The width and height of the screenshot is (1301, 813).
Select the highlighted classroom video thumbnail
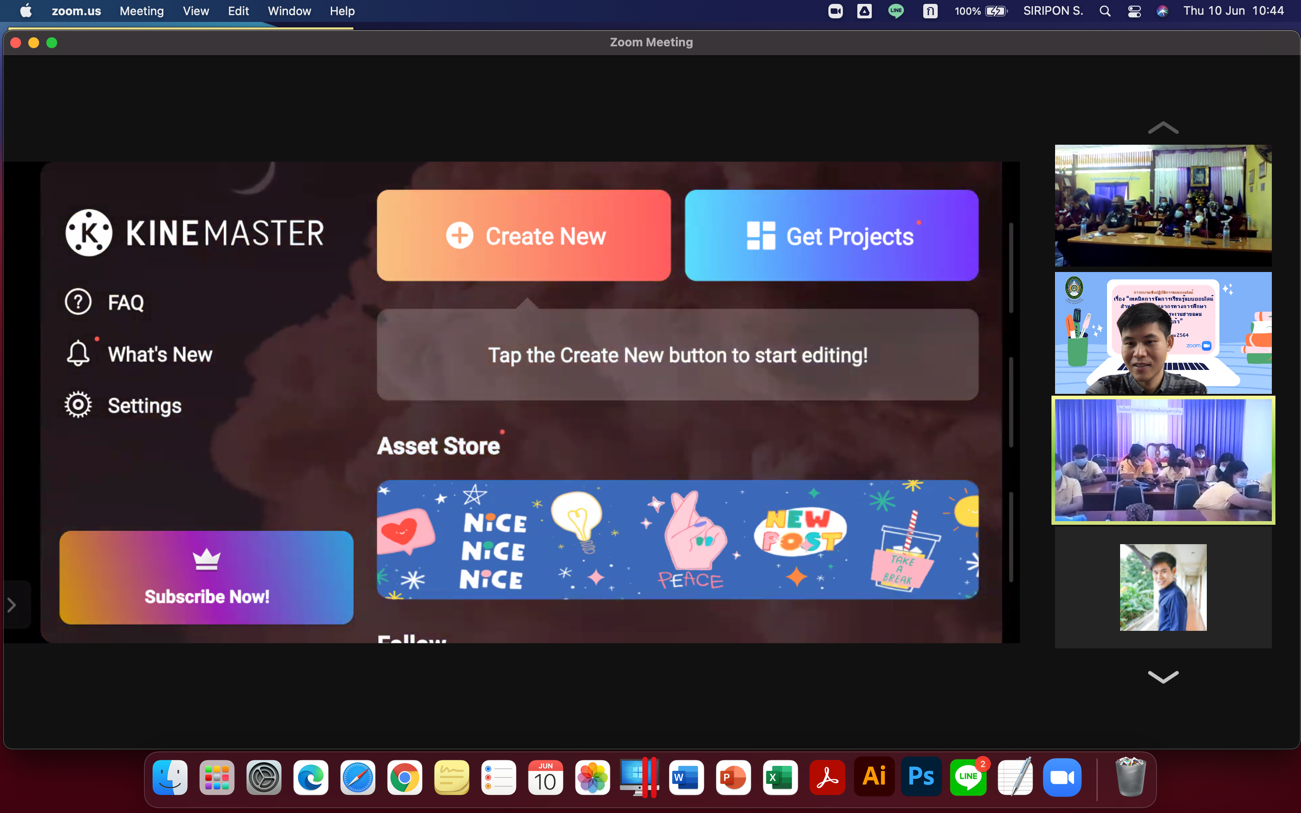(1163, 460)
